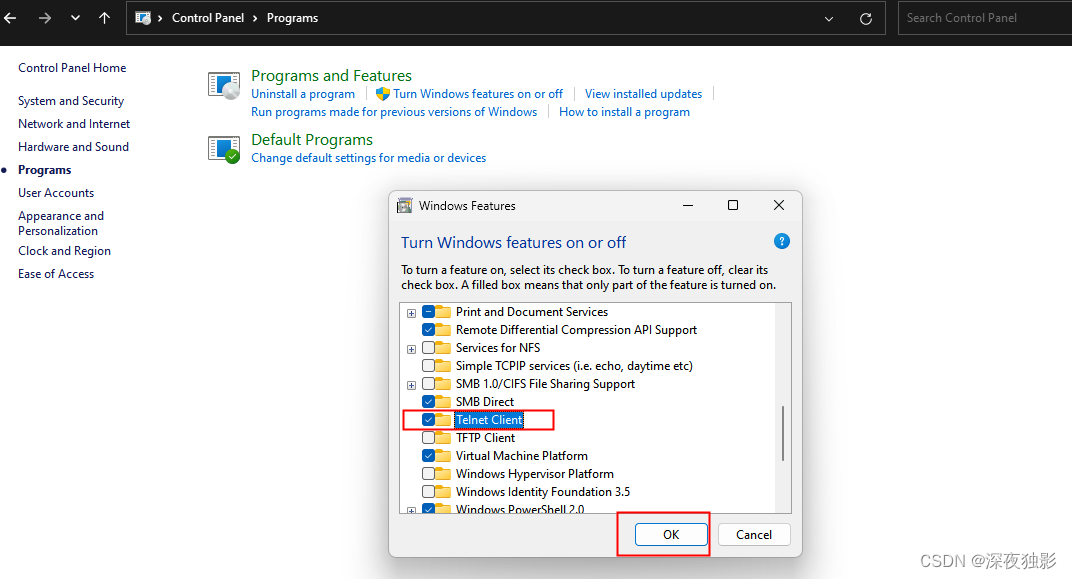1072x579 pixels.
Task: Check the Services for NFS checkbox
Action: (x=429, y=348)
